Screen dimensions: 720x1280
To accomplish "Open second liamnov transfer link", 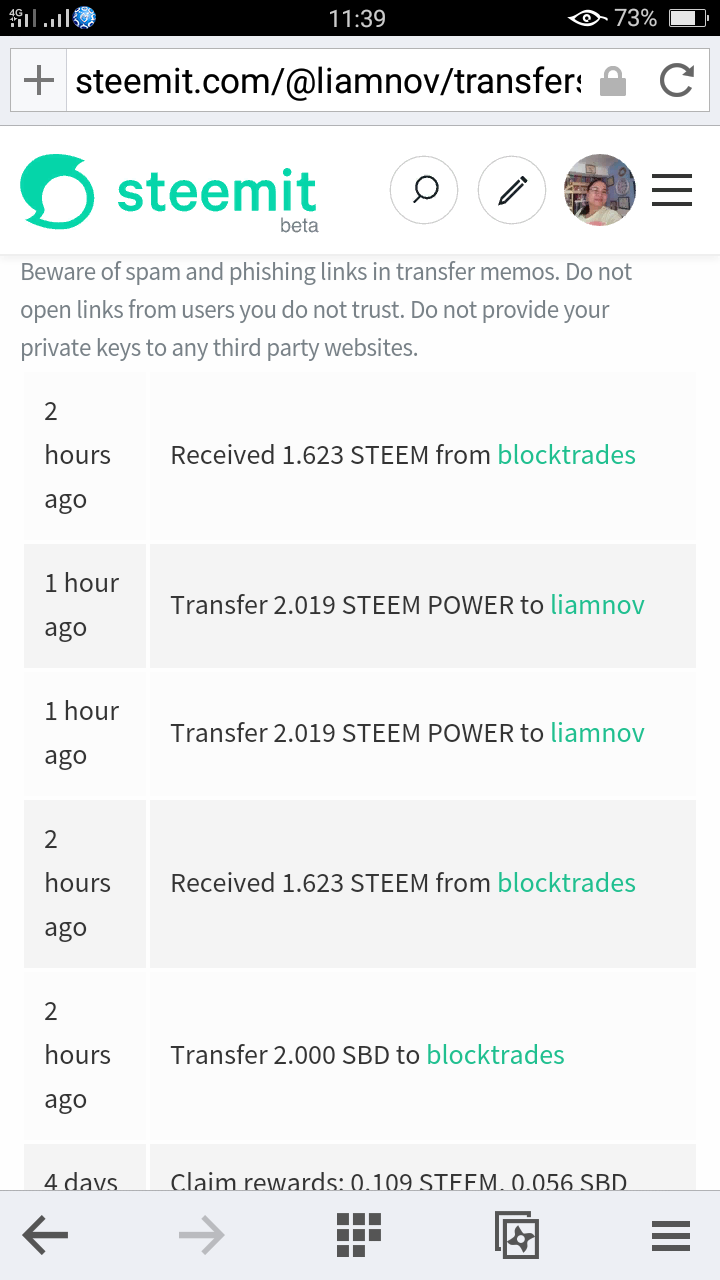I will click(x=597, y=733).
